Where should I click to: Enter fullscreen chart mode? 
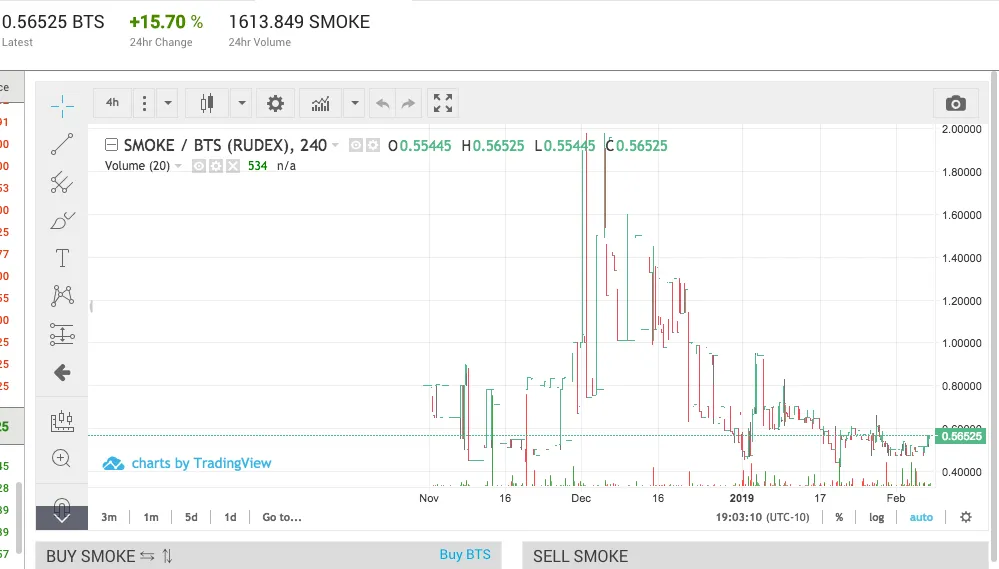coord(443,103)
